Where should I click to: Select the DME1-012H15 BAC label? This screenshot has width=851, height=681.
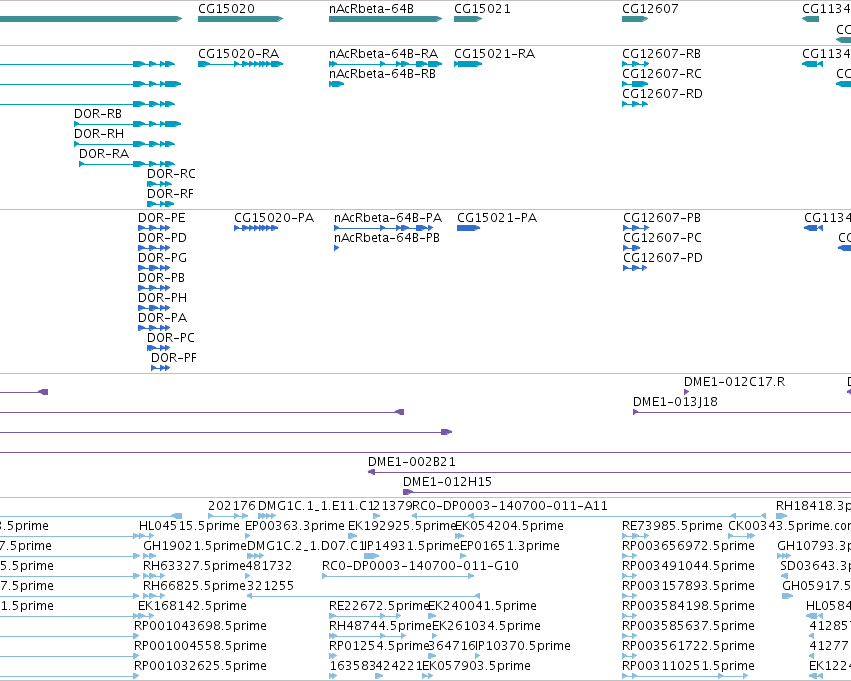(447, 482)
